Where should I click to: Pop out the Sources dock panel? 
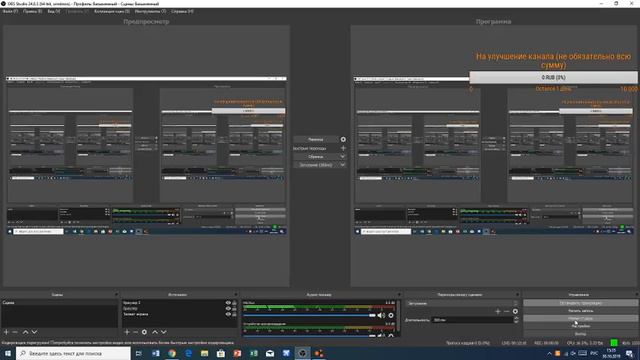coord(236,294)
